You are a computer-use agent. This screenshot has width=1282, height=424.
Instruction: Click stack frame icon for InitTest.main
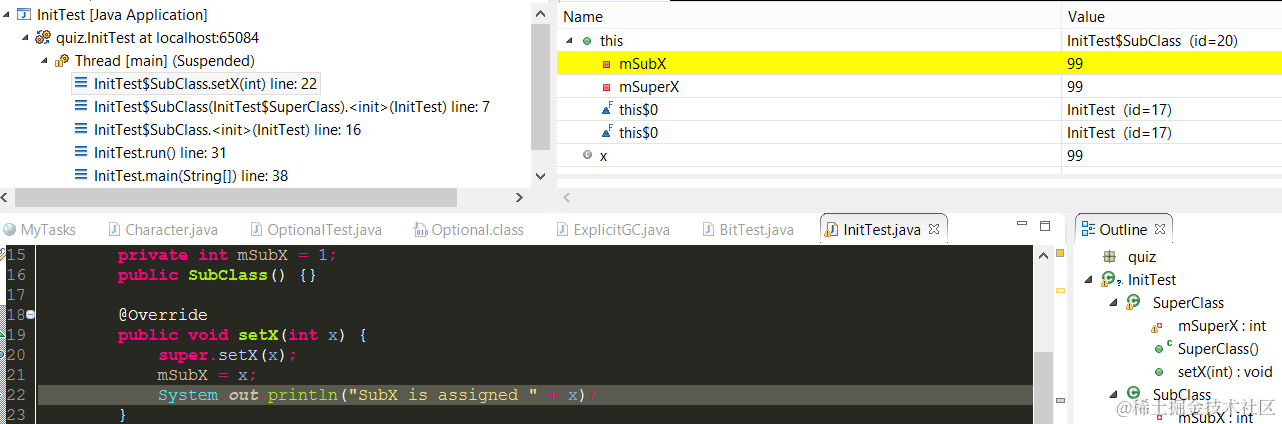(82, 176)
